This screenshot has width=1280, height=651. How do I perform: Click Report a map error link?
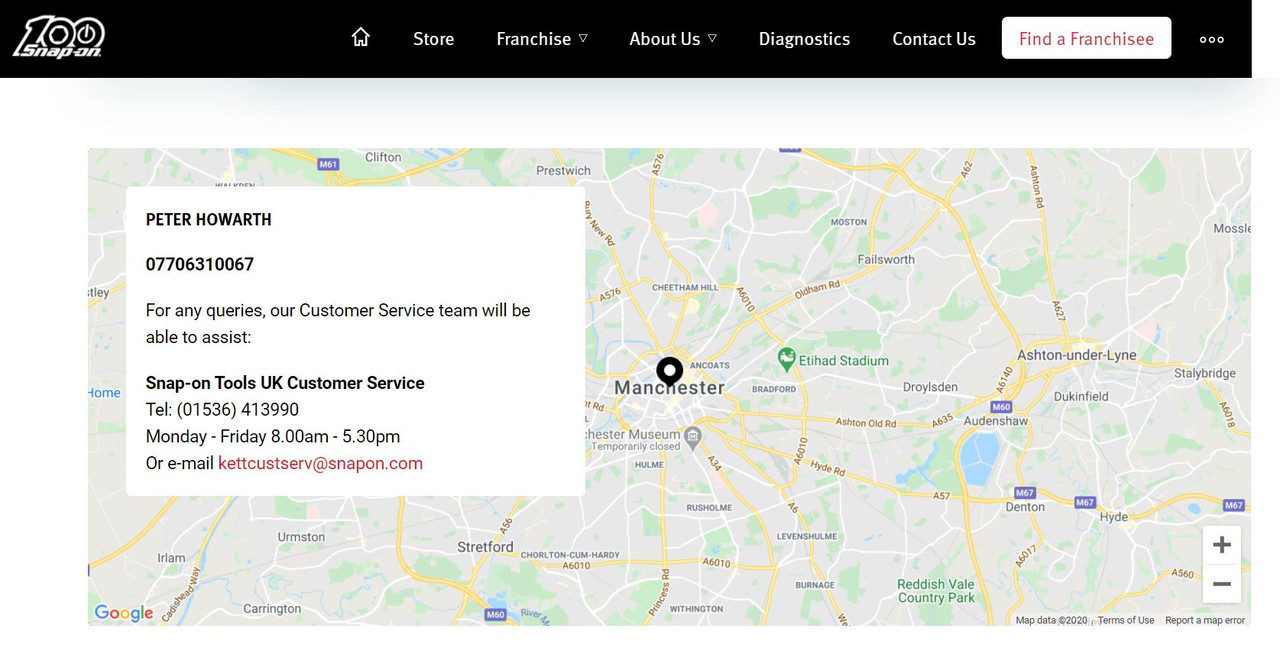point(1205,620)
